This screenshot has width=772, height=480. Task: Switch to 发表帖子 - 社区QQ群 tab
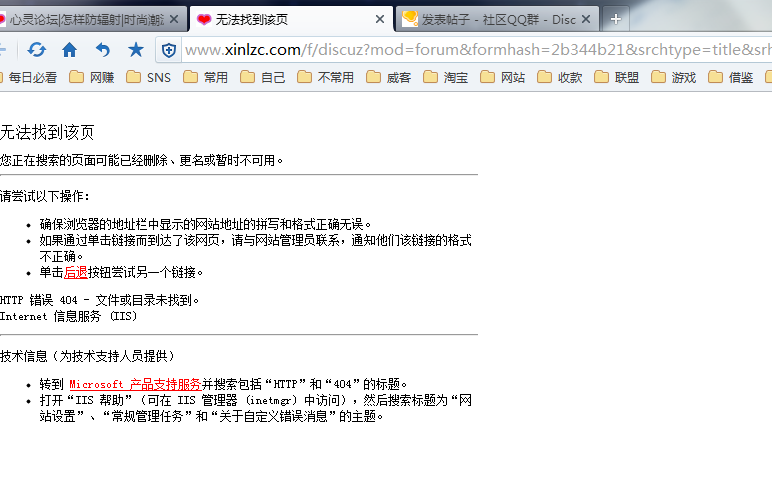pyautogui.click(x=497, y=19)
